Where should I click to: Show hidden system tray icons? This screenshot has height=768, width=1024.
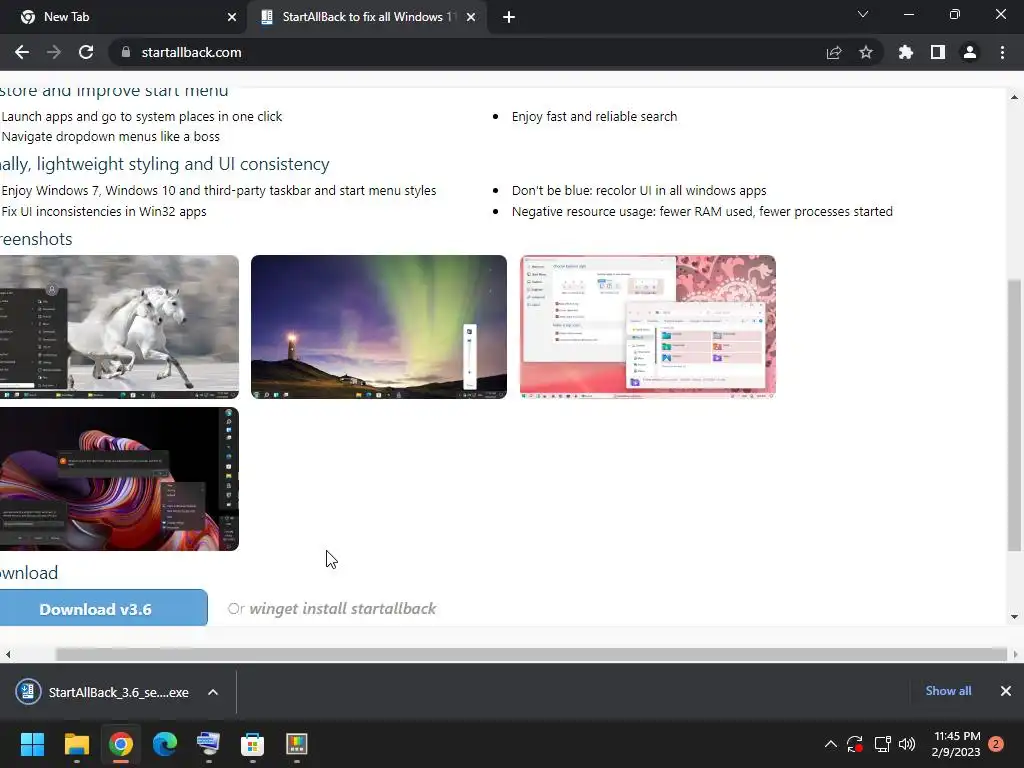(x=831, y=744)
